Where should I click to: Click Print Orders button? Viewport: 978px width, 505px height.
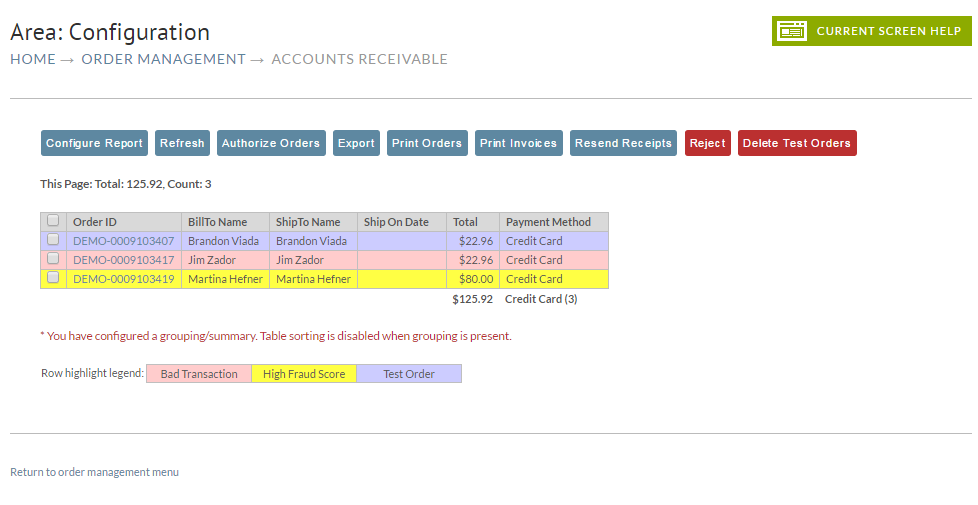click(427, 143)
